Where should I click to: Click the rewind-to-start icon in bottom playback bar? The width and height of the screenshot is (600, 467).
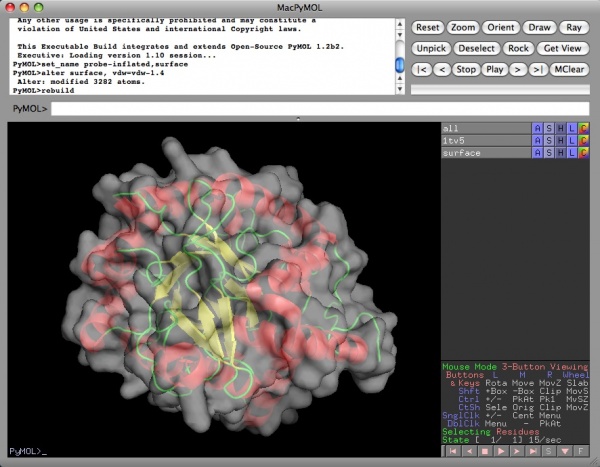click(452, 452)
